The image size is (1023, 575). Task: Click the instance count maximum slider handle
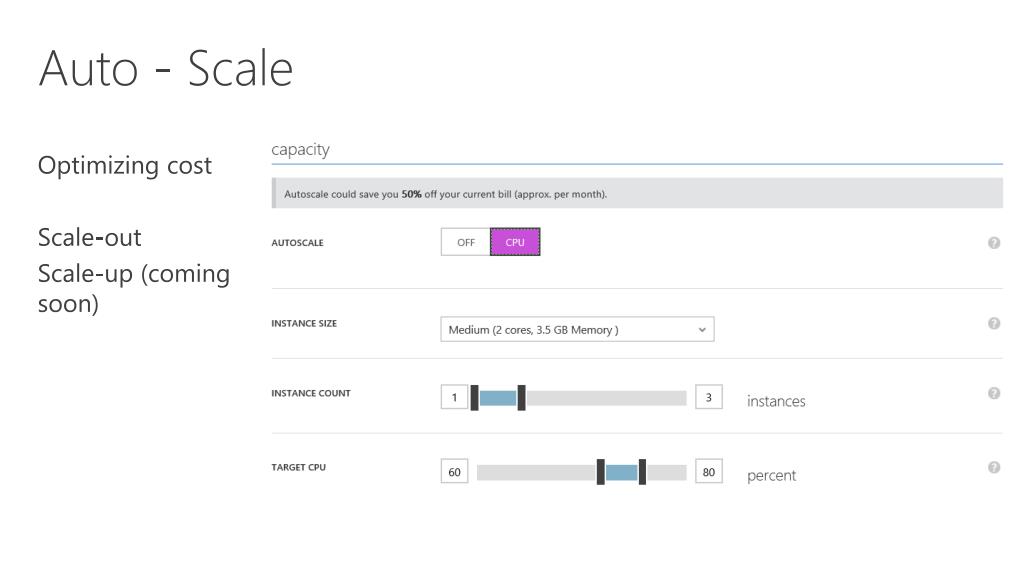click(521, 398)
